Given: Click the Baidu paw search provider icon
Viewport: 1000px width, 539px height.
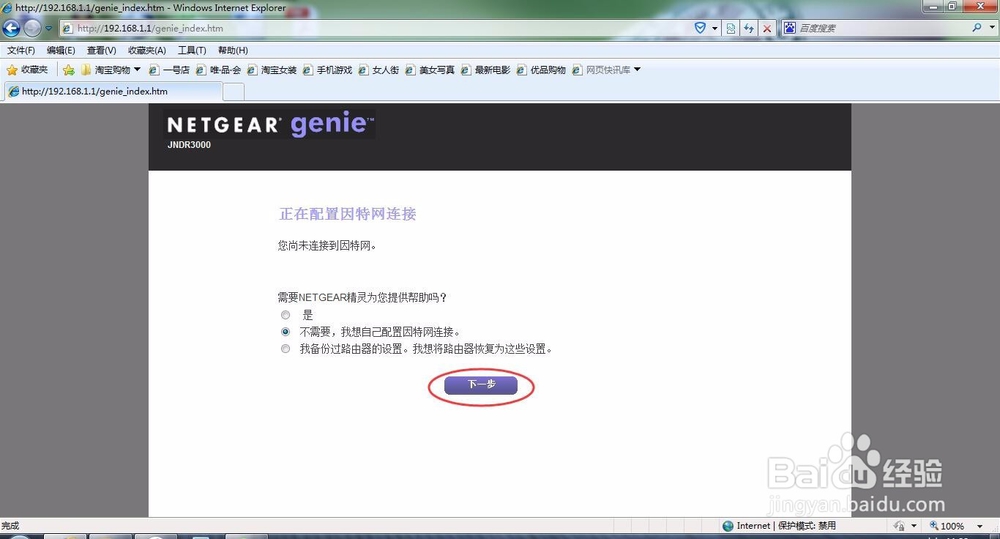Looking at the screenshot, I should 790,27.
